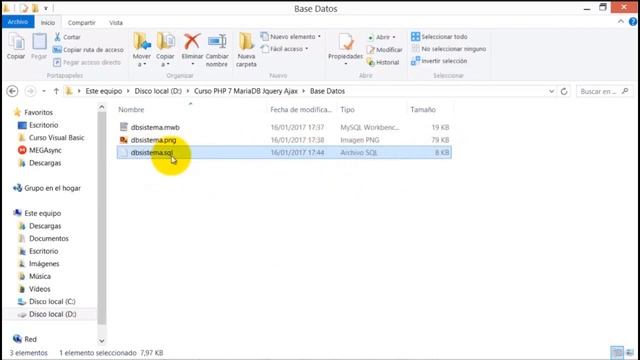640x360 pixels.
Task: Open Documentos in sidebar
Action: click(49, 238)
